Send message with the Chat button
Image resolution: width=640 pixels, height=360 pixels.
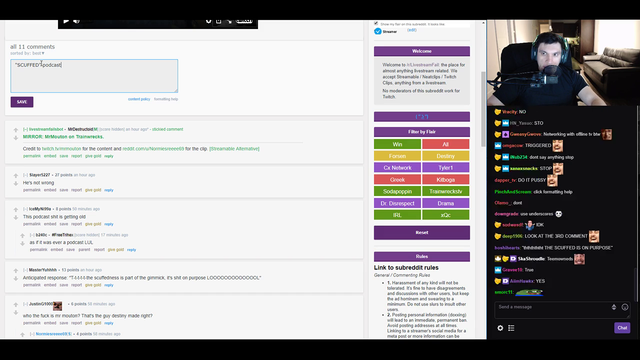[622, 327]
